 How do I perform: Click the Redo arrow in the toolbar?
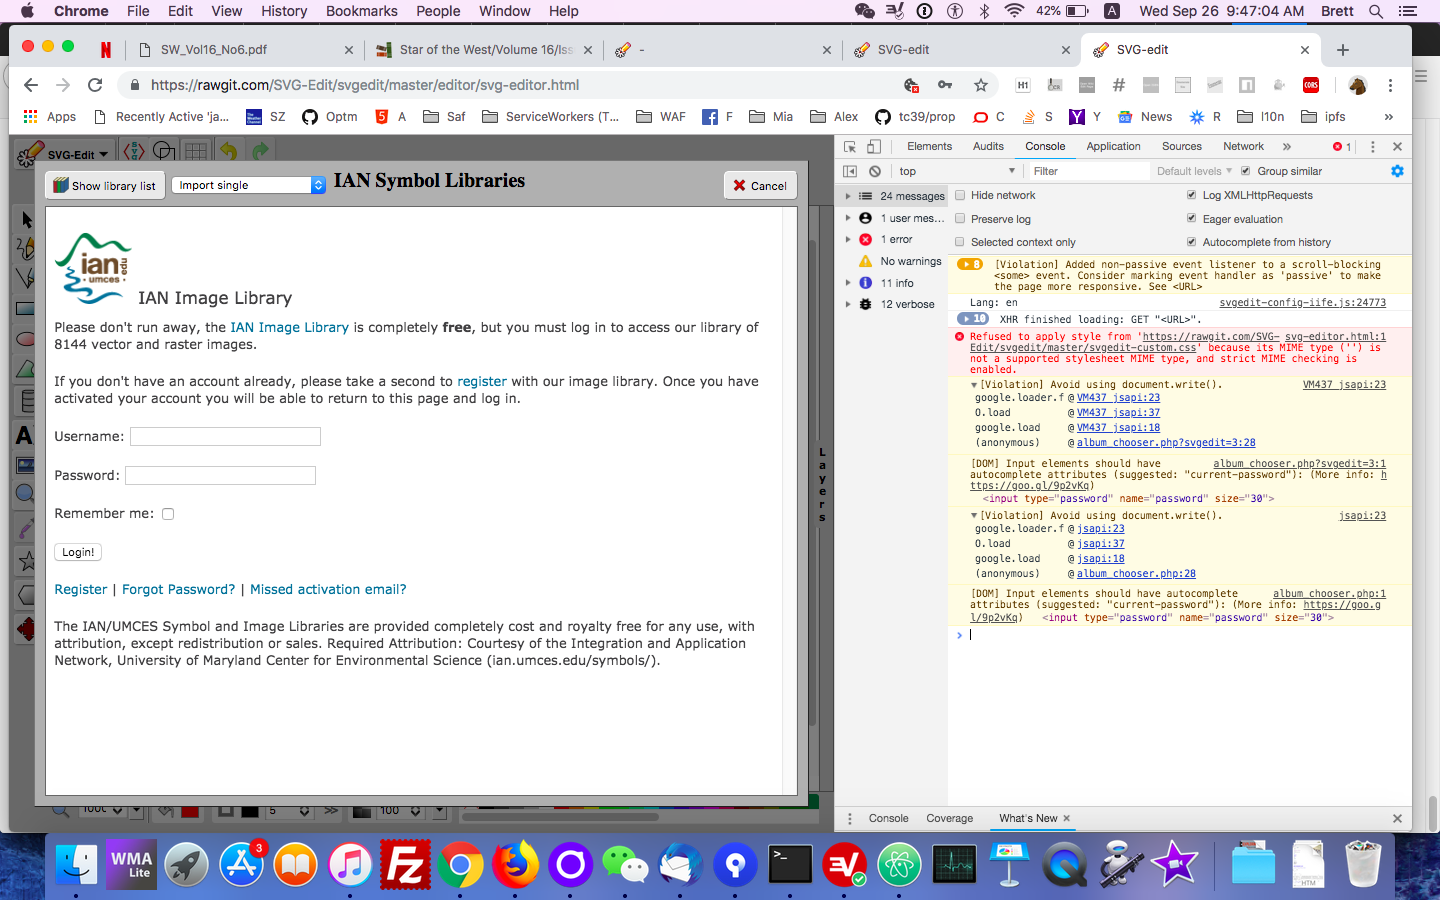click(x=258, y=150)
